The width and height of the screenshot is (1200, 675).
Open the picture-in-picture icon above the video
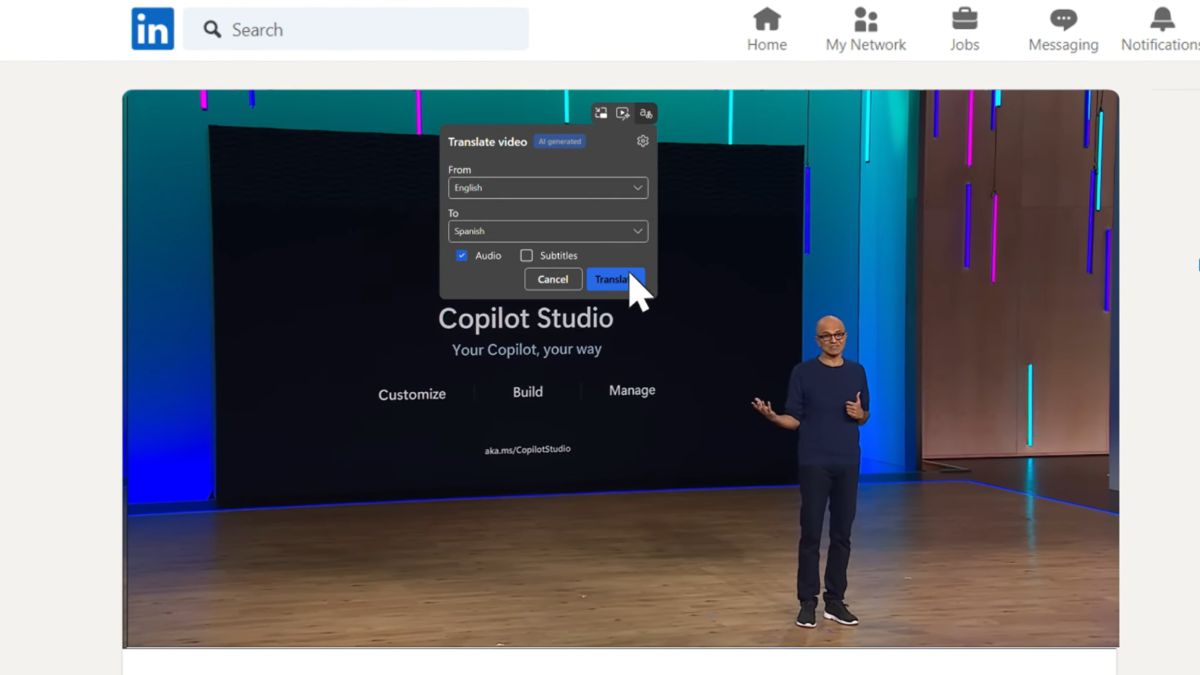click(x=601, y=112)
